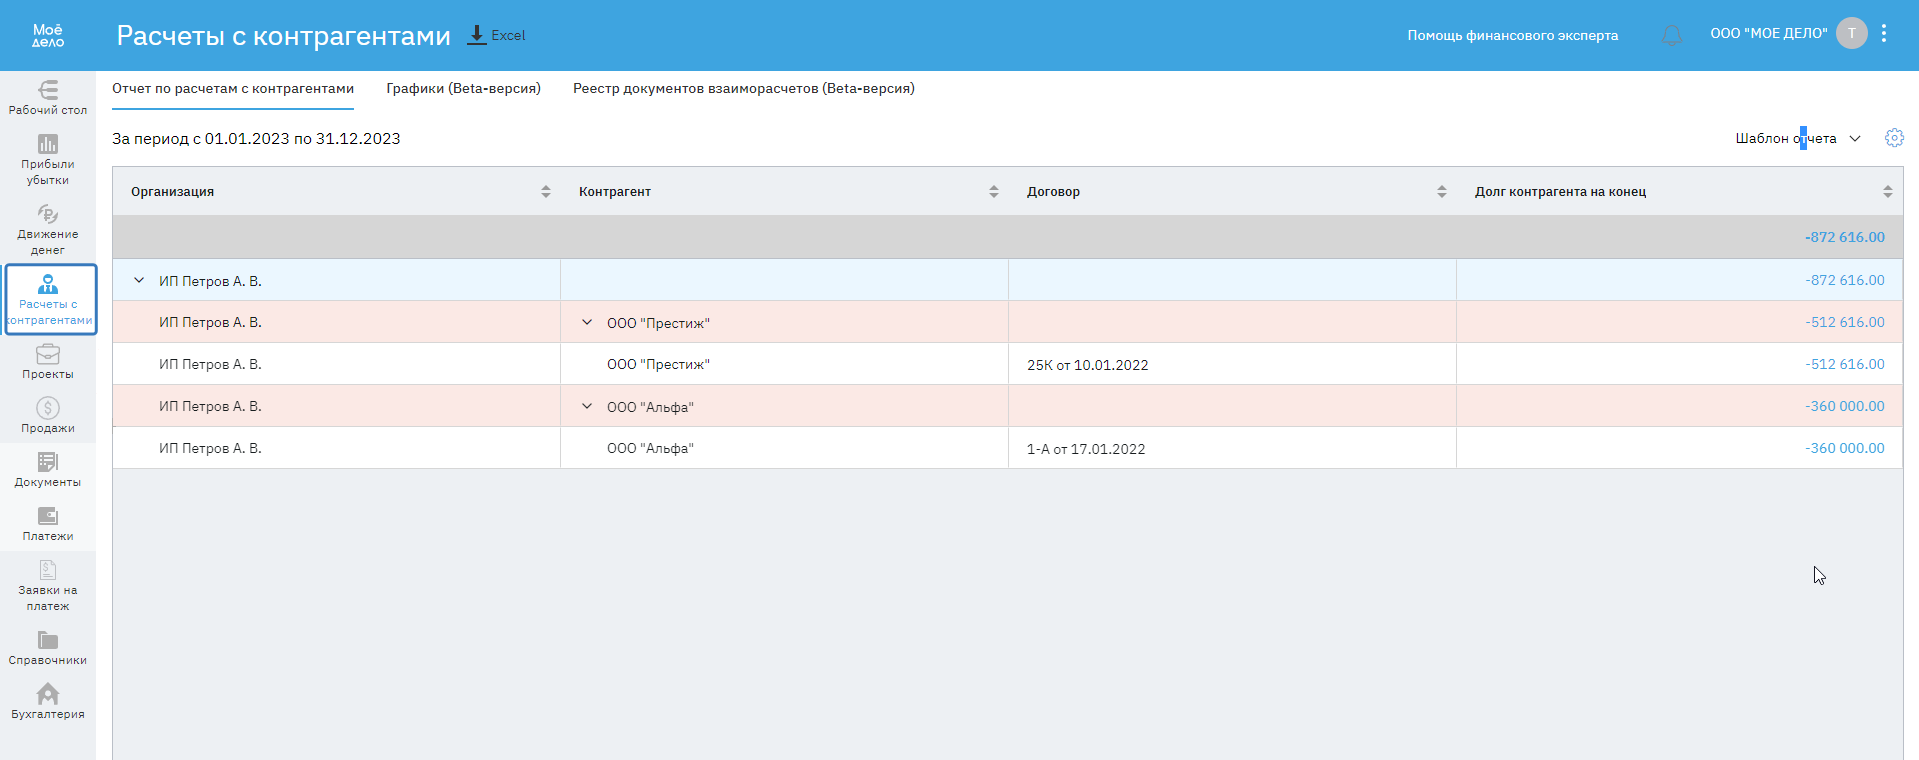Sort by Долг контрагента на конец
1919x760 pixels.
pyautogui.click(x=1888, y=192)
